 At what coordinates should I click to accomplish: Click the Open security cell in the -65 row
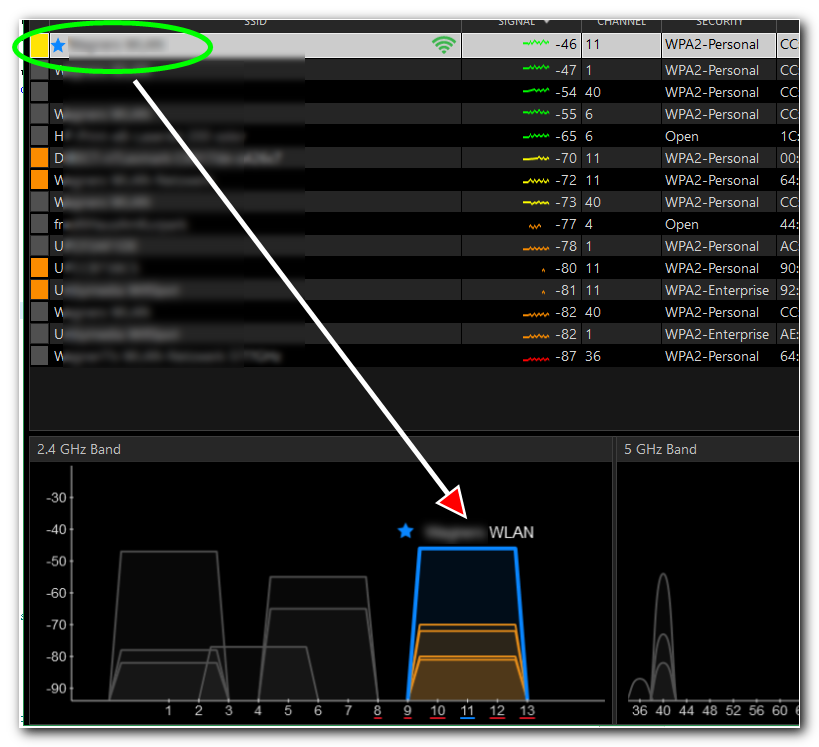(x=682, y=136)
